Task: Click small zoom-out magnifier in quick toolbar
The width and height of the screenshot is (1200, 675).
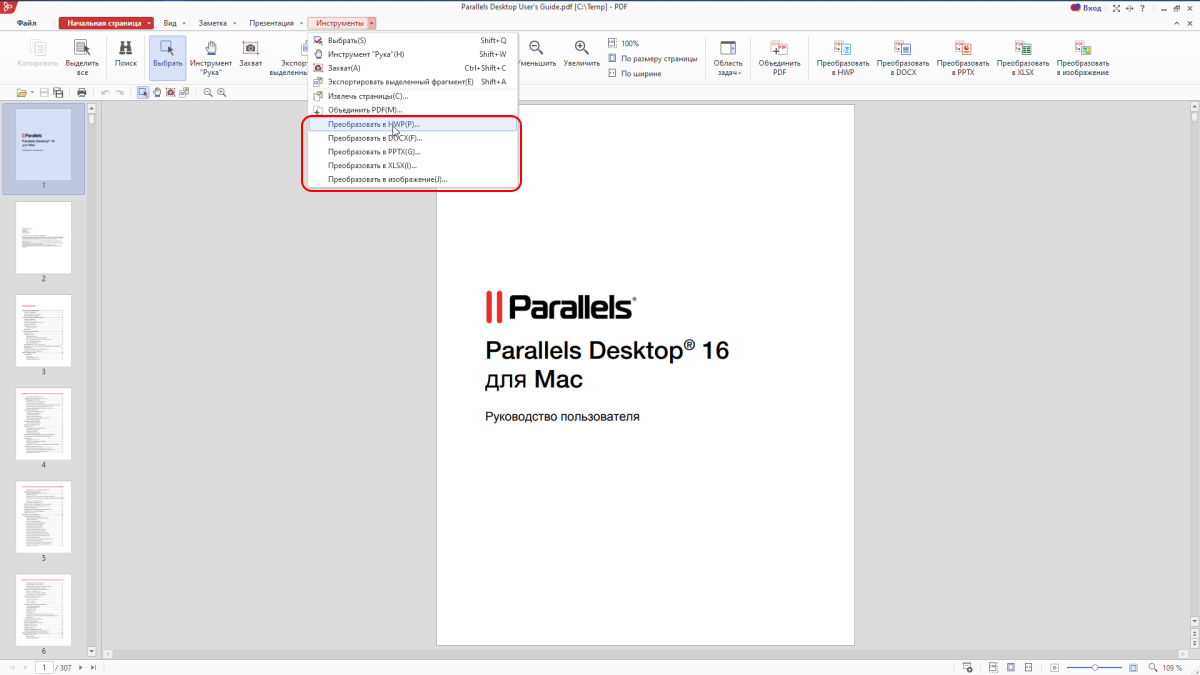Action: 208,92
